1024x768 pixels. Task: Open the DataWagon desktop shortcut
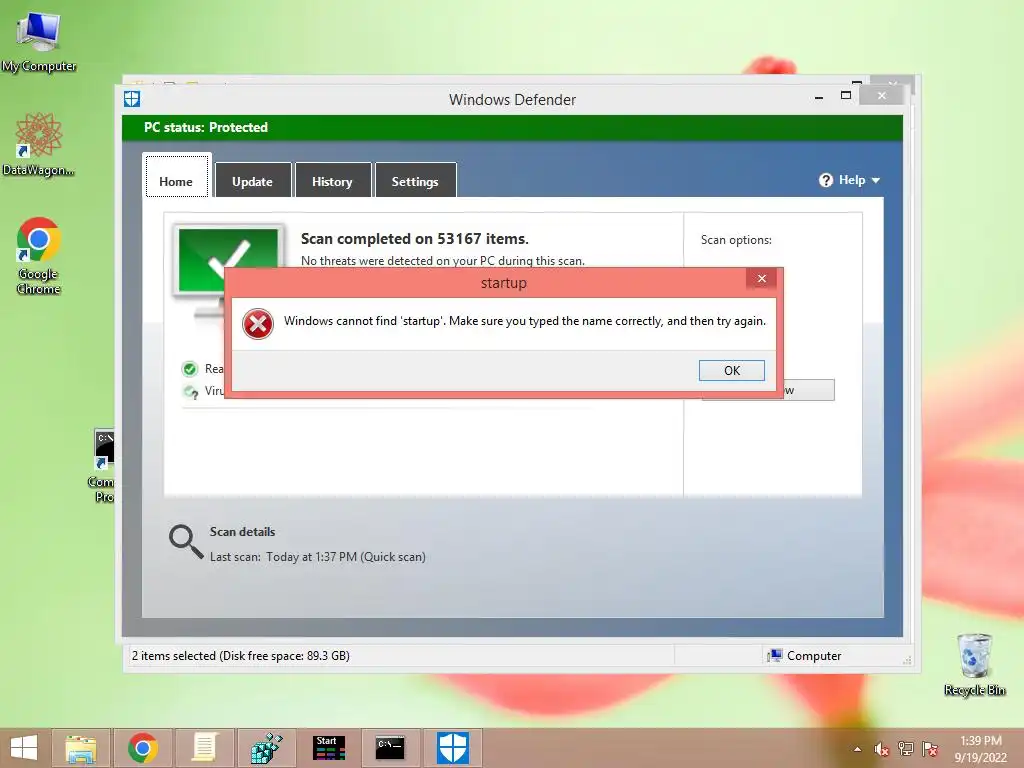[39, 144]
